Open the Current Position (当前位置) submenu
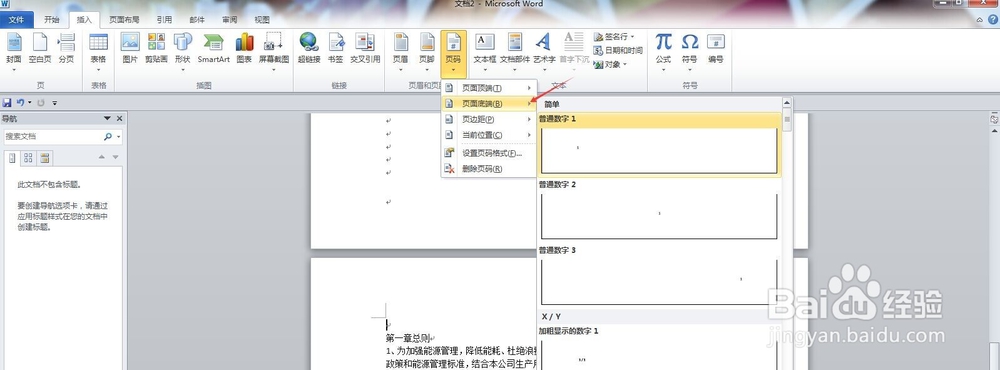This screenshot has width=1000, height=370. [489, 135]
